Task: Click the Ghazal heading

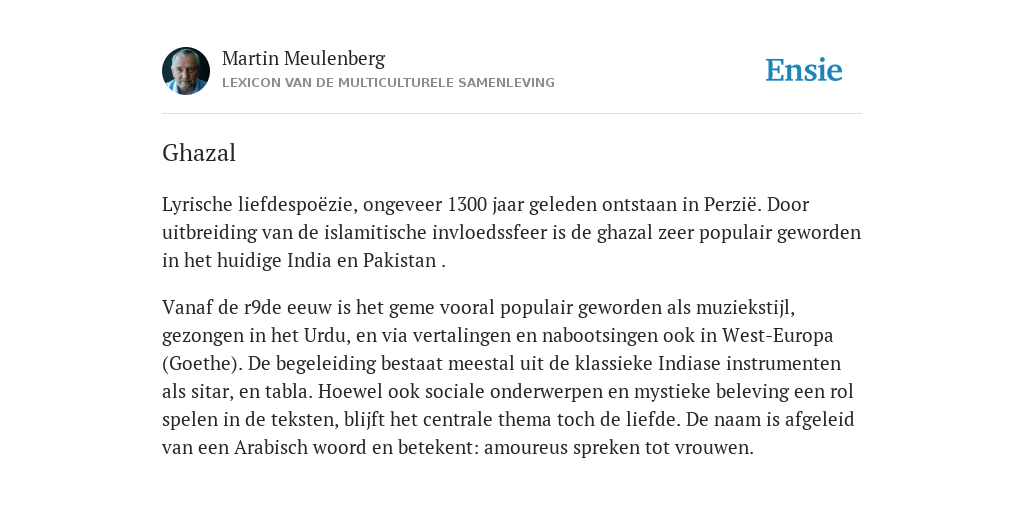Action: (199, 153)
